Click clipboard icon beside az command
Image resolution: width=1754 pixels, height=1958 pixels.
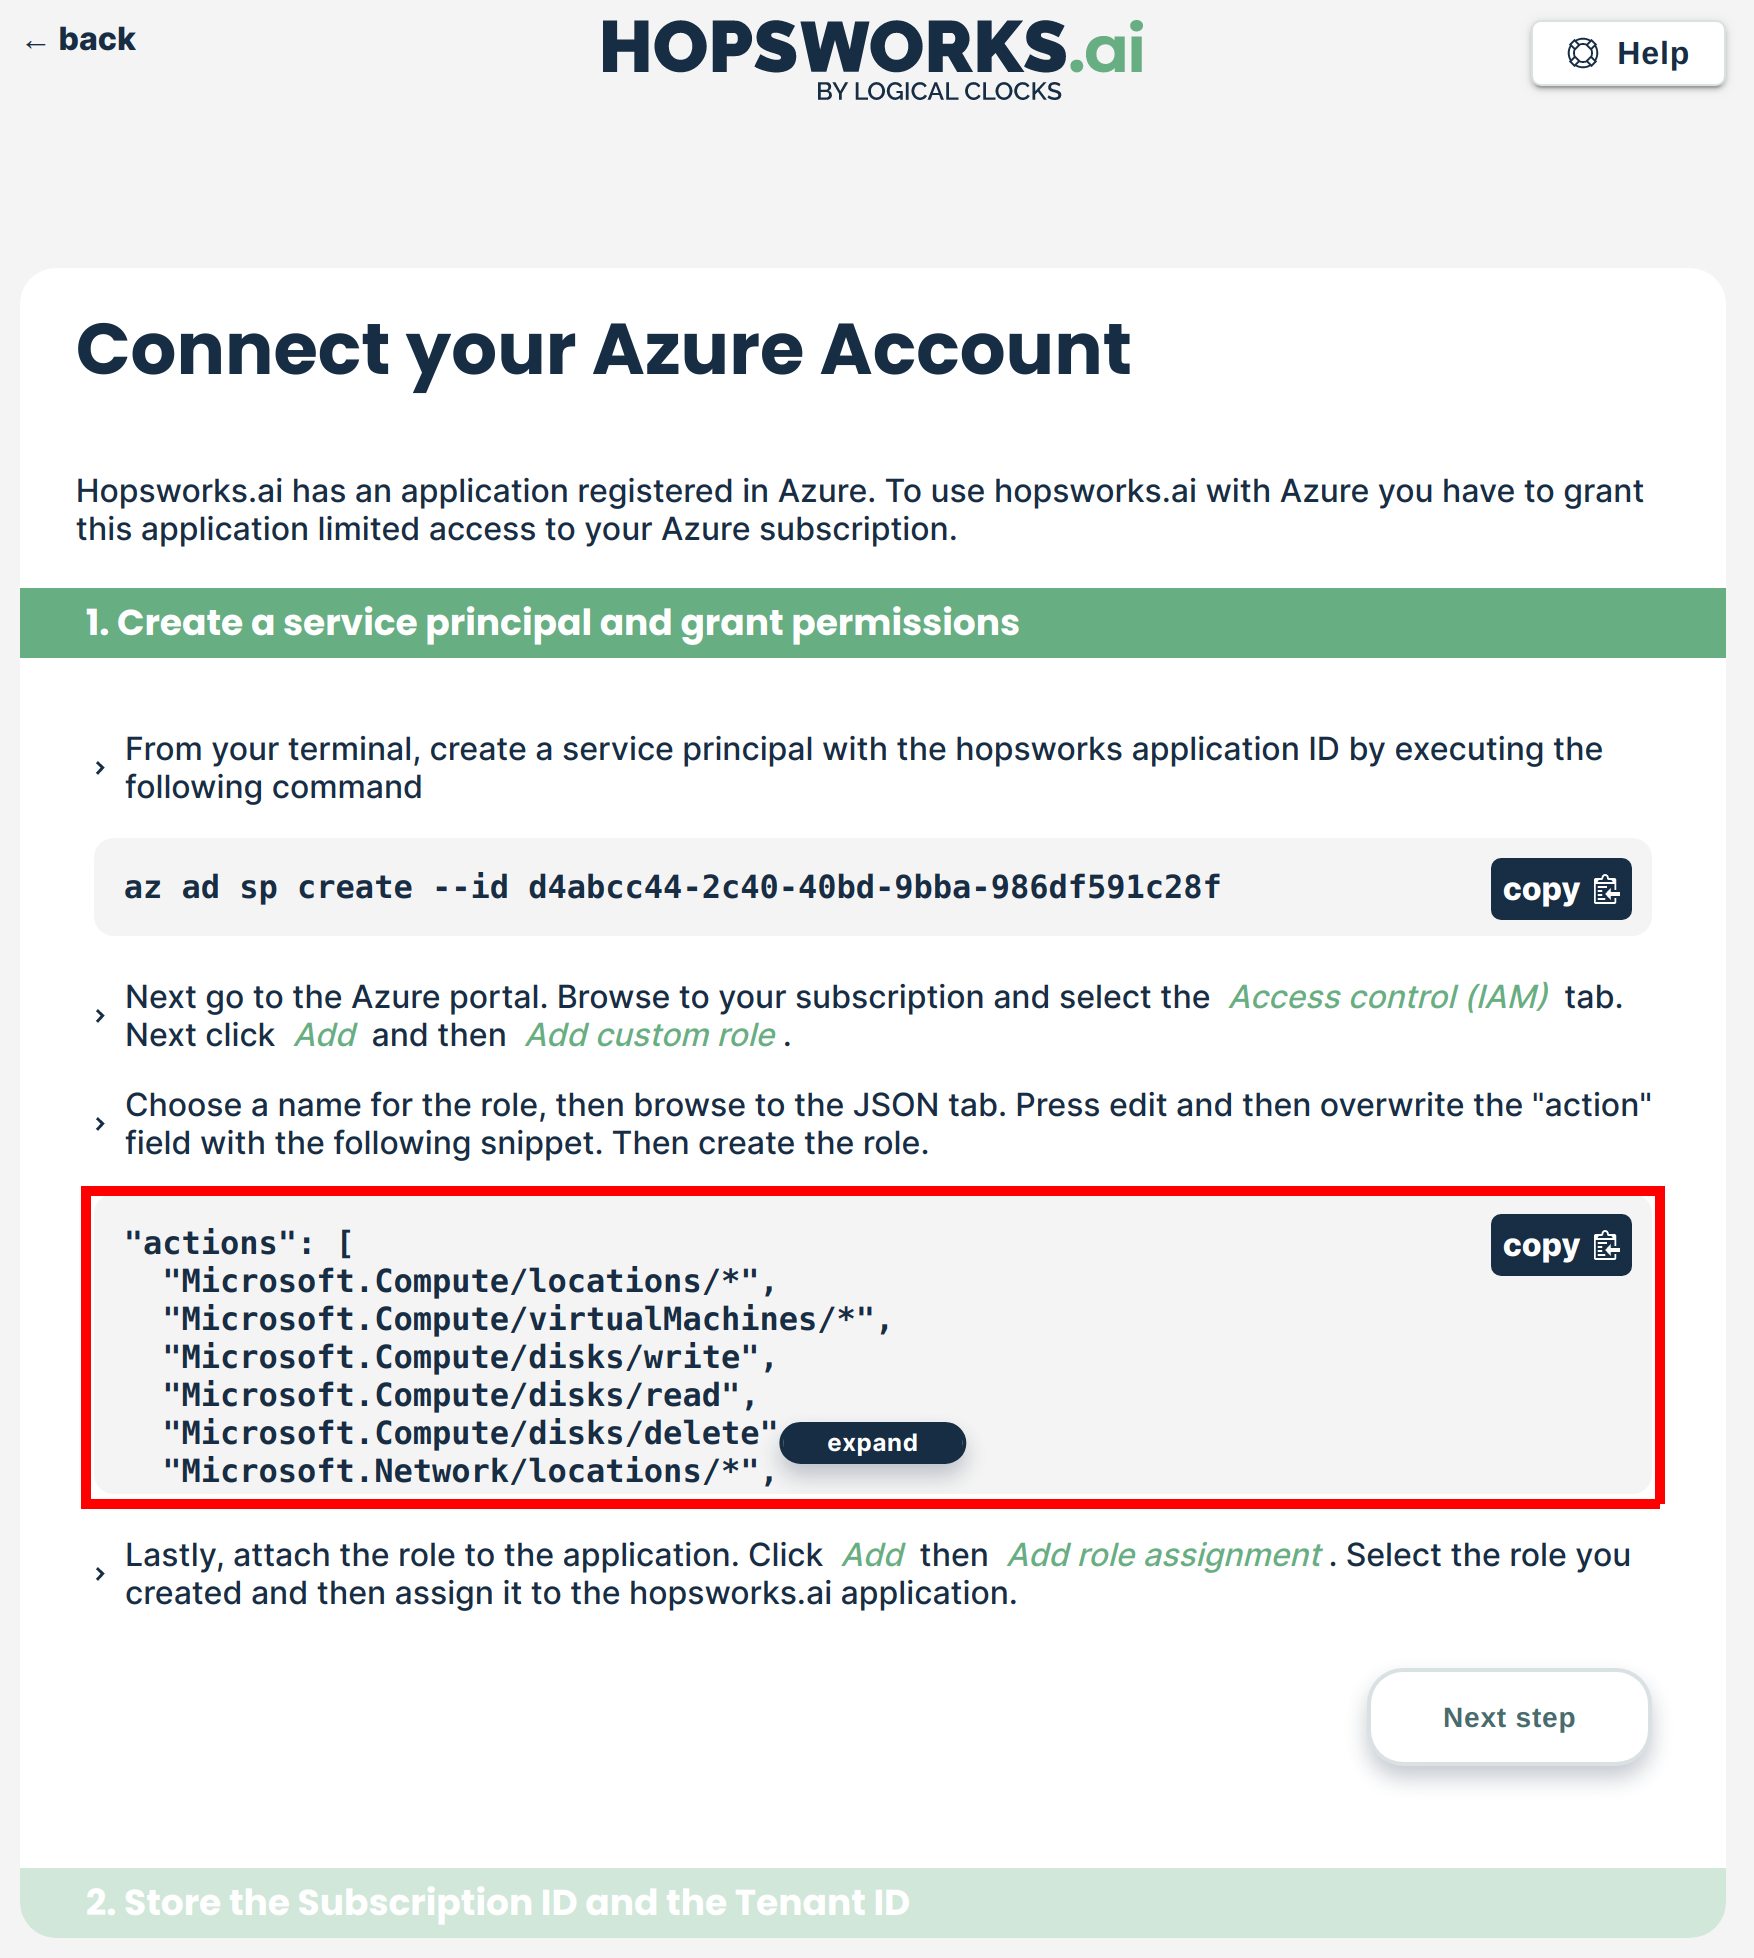pyautogui.click(x=1606, y=889)
